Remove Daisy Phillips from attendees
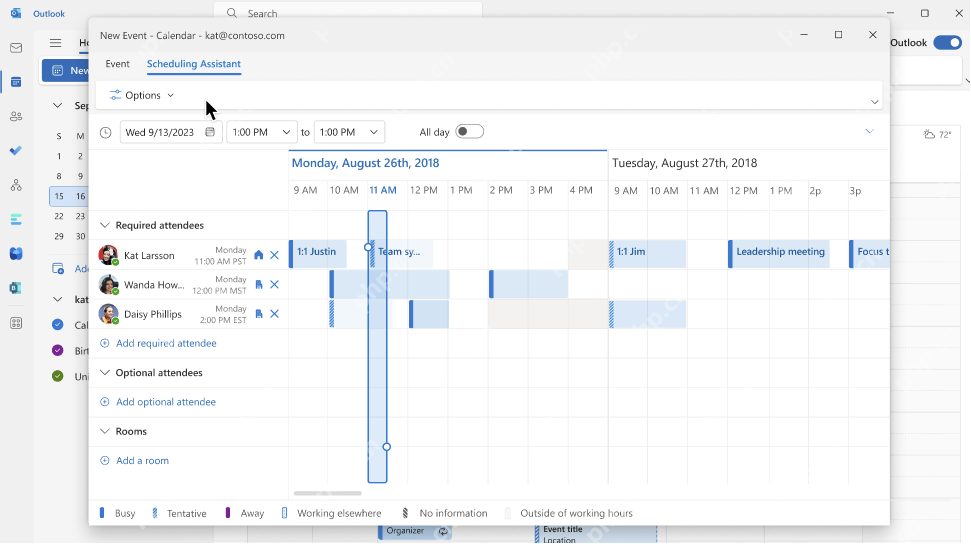The image size is (971, 544). coord(274,314)
